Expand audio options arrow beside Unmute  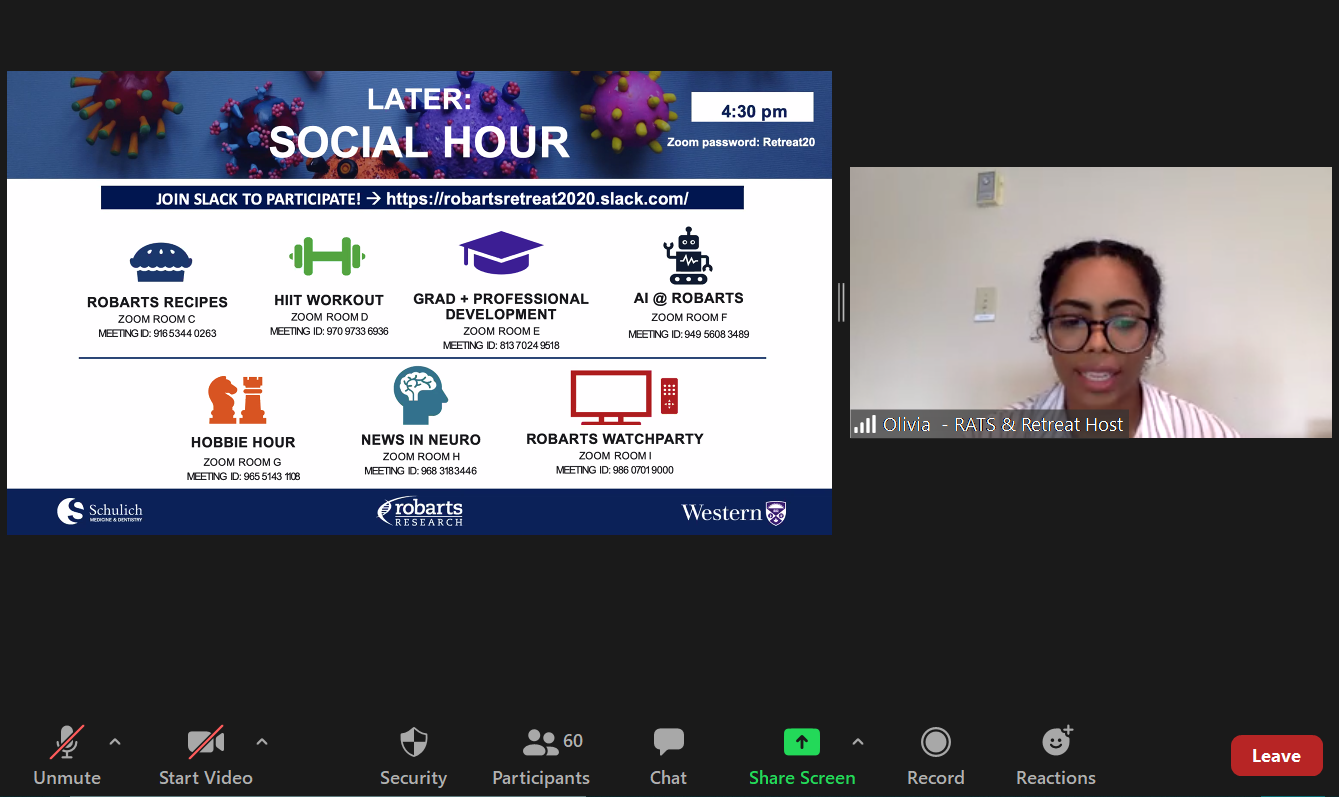tap(115, 742)
